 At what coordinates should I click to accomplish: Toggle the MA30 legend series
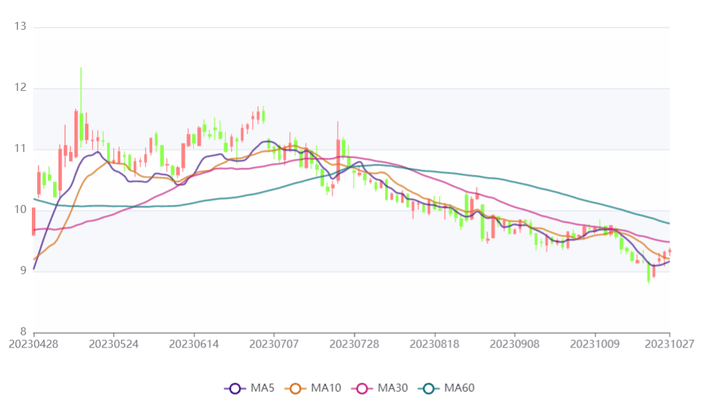tap(380, 388)
